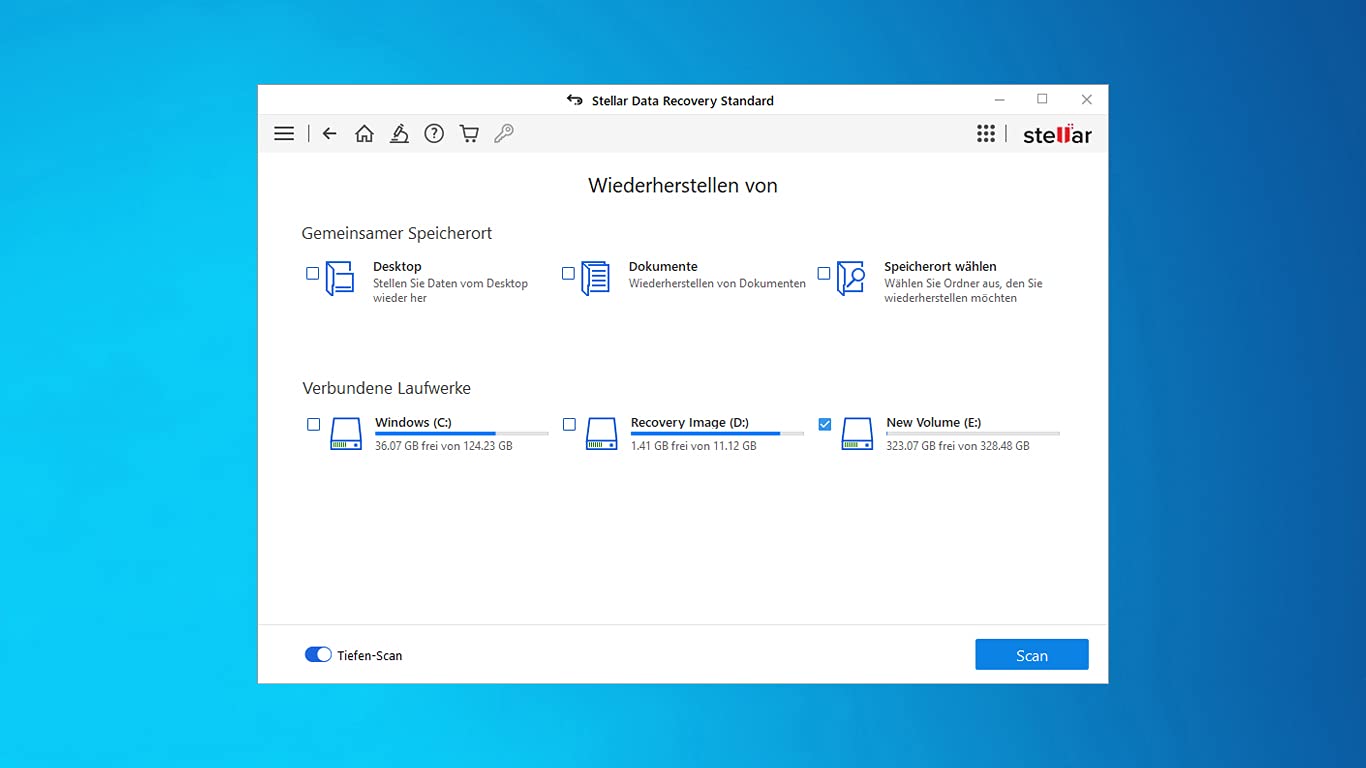Uncheck the New Volume (E:) checkbox
This screenshot has height=768, width=1366.
tap(825, 424)
